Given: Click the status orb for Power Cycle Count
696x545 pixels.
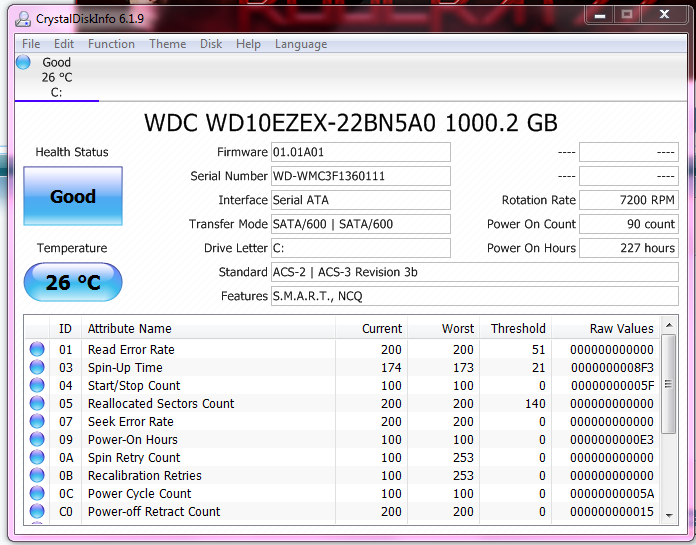Looking at the screenshot, I should (37, 493).
